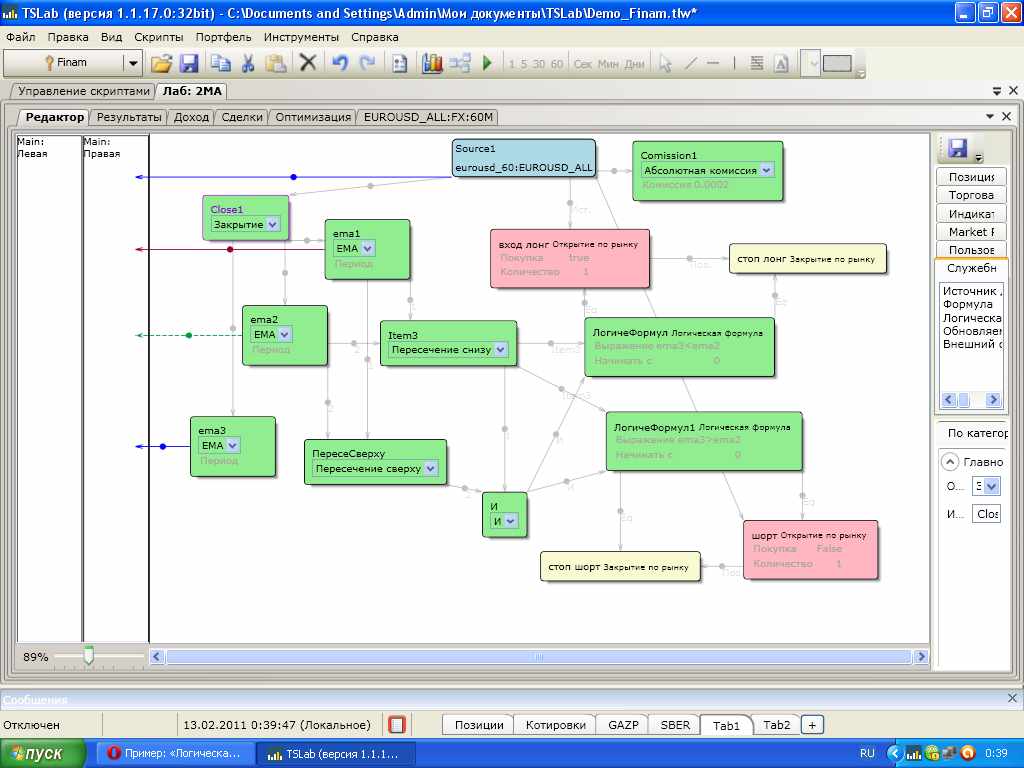Switch to the Котировки bottom tab
Screen dimensions: 1024x768
click(555, 725)
